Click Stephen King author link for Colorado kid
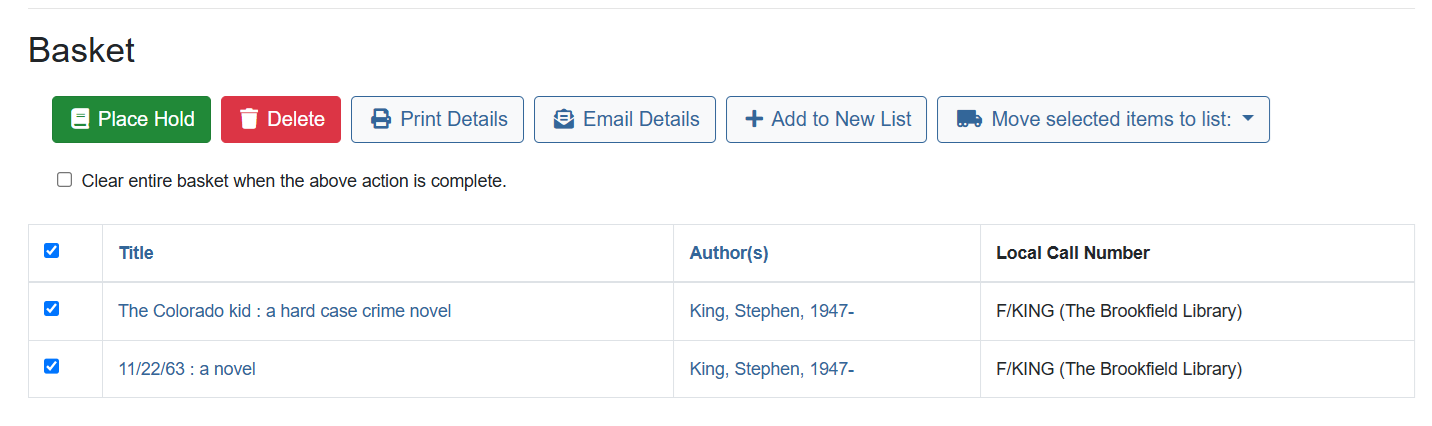This screenshot has width=1432, height=426. 771,311
